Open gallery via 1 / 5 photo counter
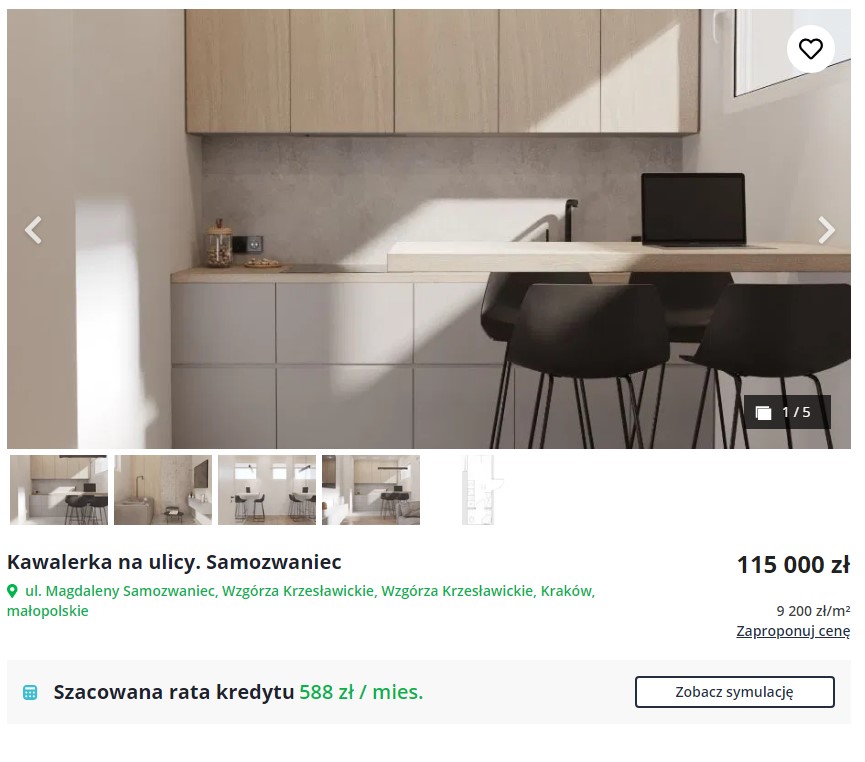865x762 pixels. 787,412
